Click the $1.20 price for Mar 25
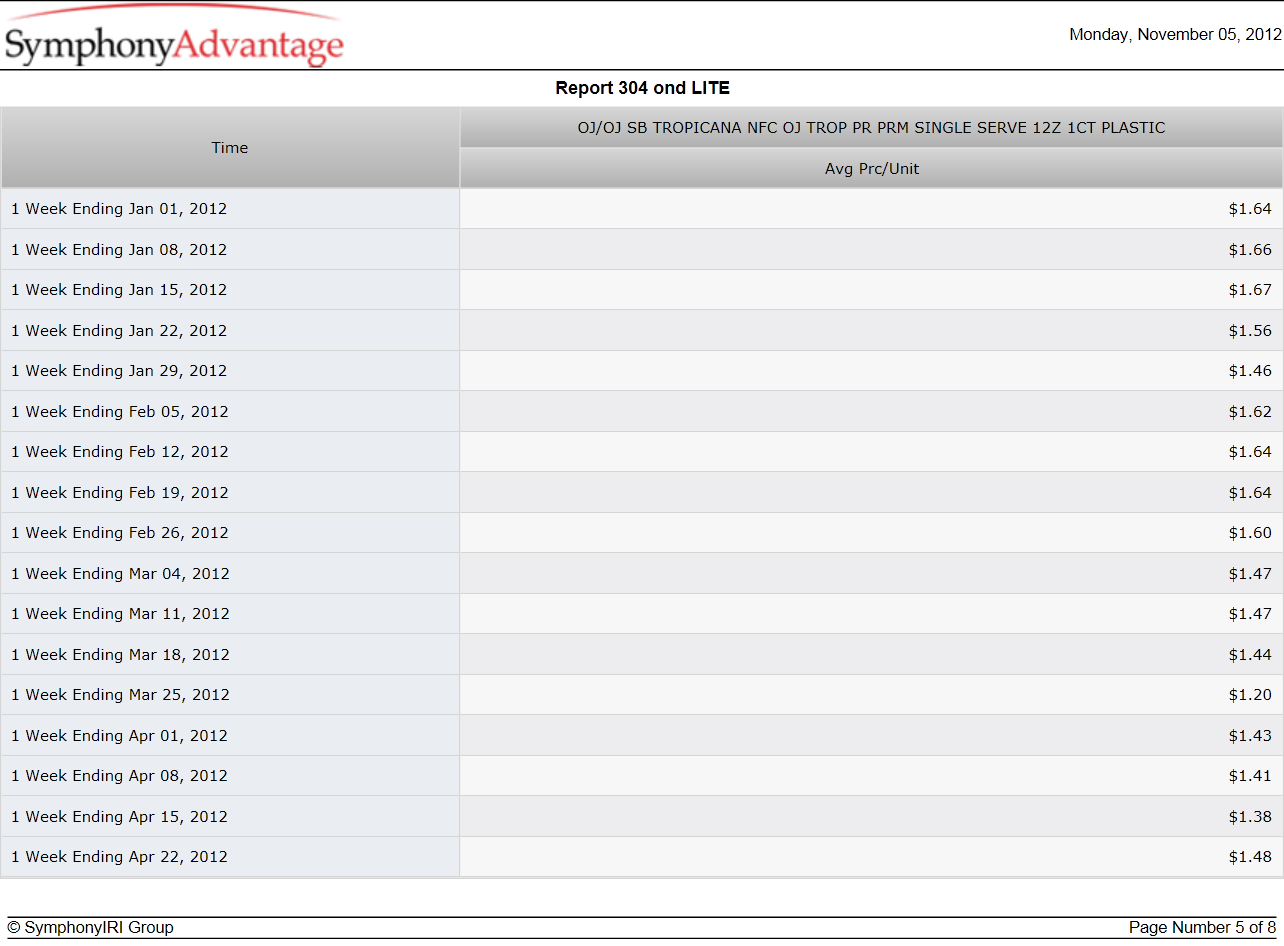Screen dimensions: 1284x946 [1250, 695]
